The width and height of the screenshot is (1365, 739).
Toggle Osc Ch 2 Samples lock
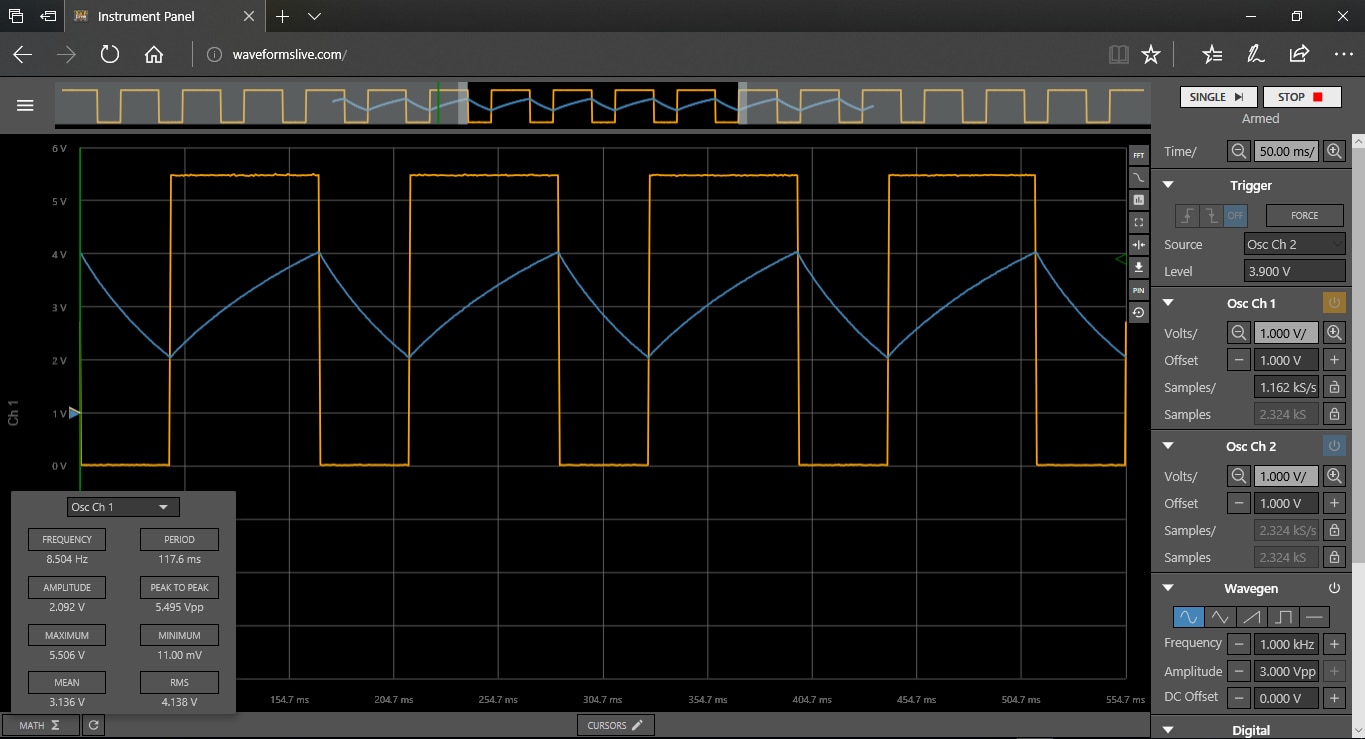1334,557
